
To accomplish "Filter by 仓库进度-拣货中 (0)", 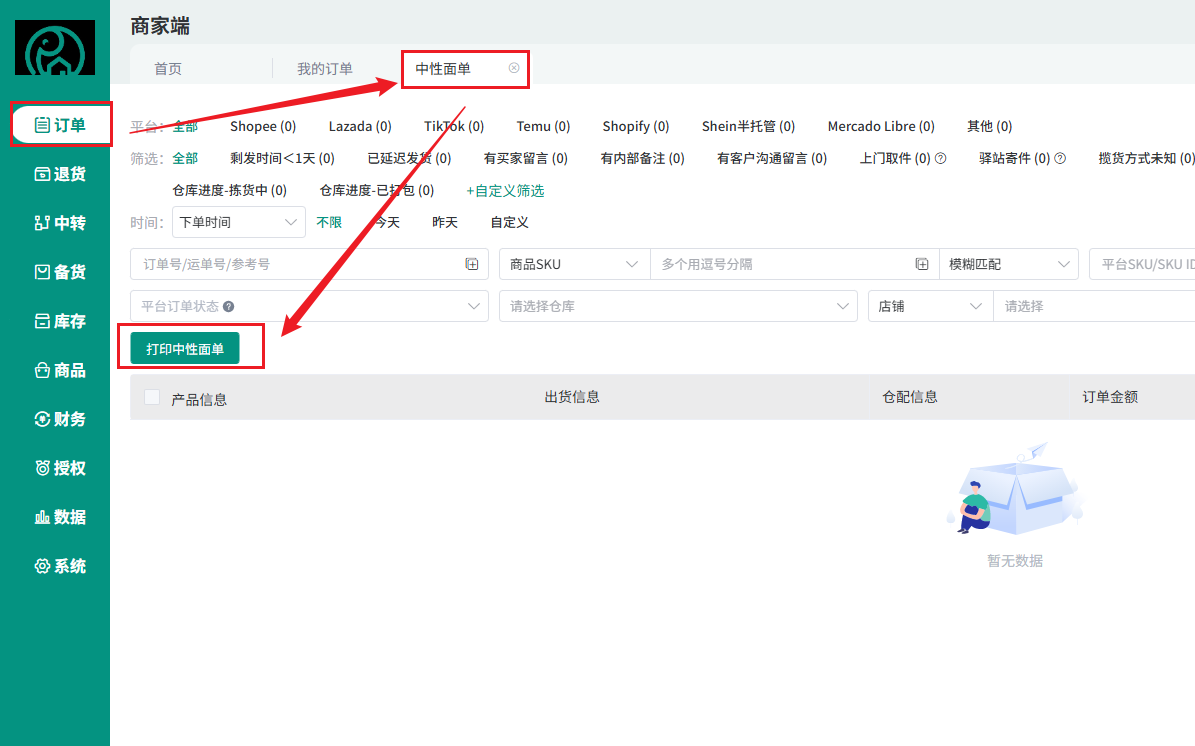I will click(229, 191).
